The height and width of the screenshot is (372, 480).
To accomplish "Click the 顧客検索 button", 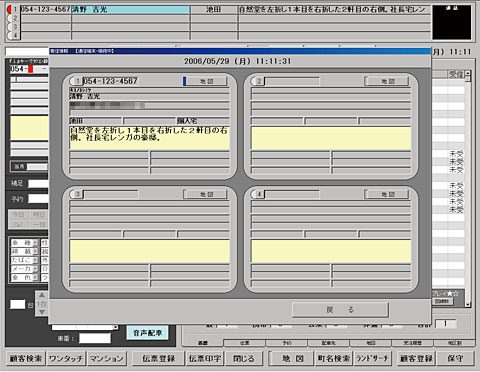I will (x=26, y=359).
